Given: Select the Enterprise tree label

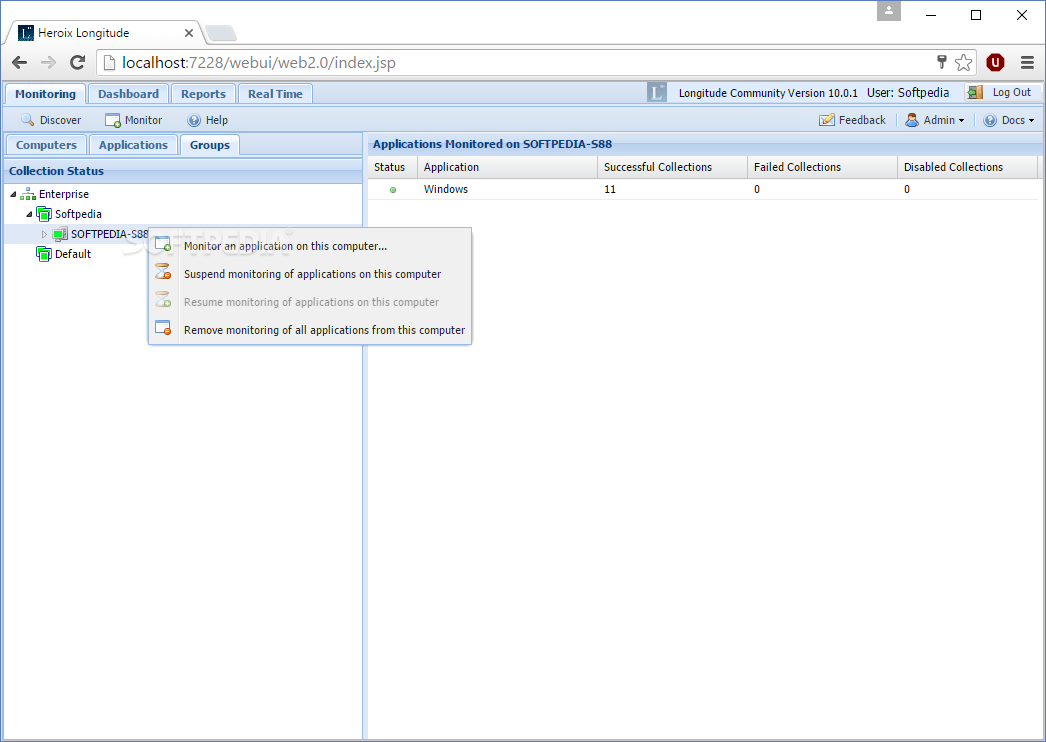Looking at the screenshot, I should (x=63, y=194).
